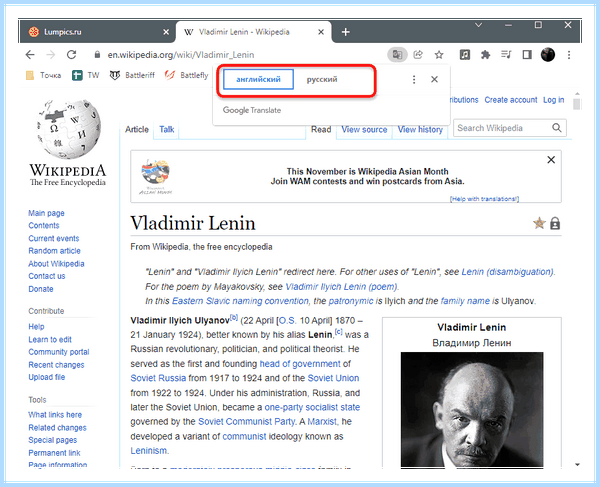Select русский in translate popup
Image resolution: width=600 pixels, height=487 pixels.
coord(322,79)
